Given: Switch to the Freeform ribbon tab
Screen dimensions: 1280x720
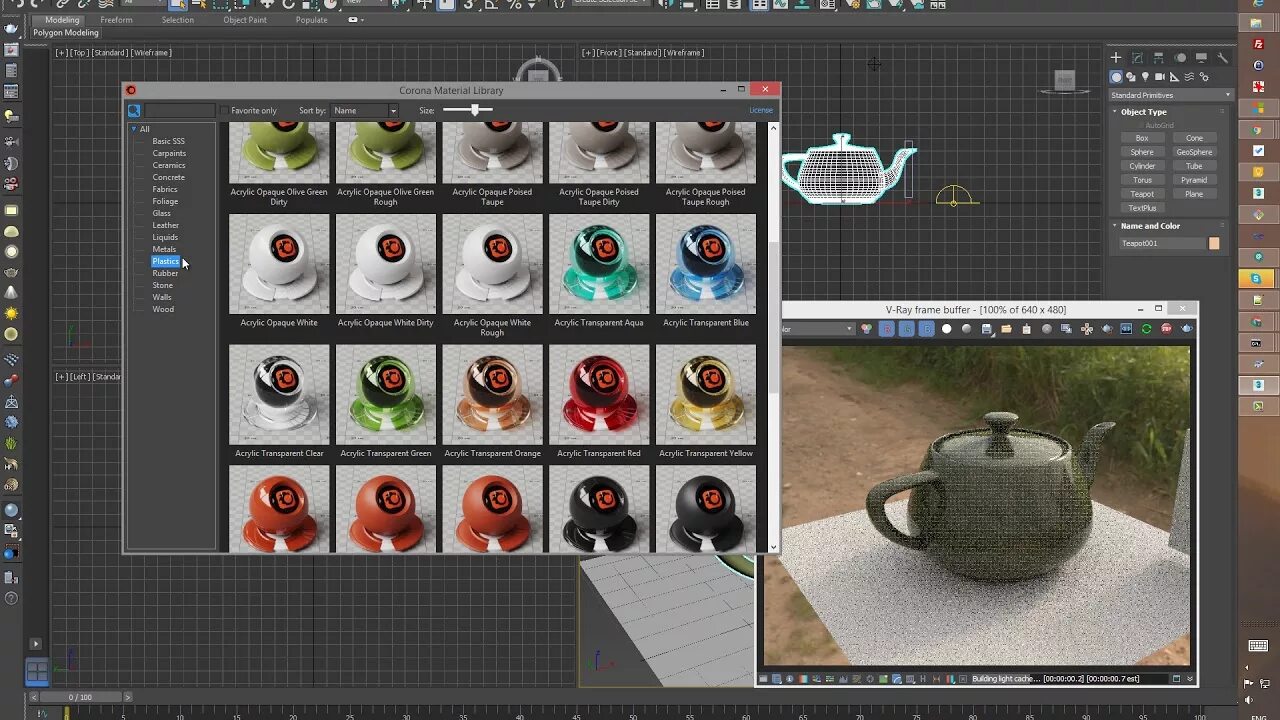Looking at the screenshot, I should pos(117,20).
